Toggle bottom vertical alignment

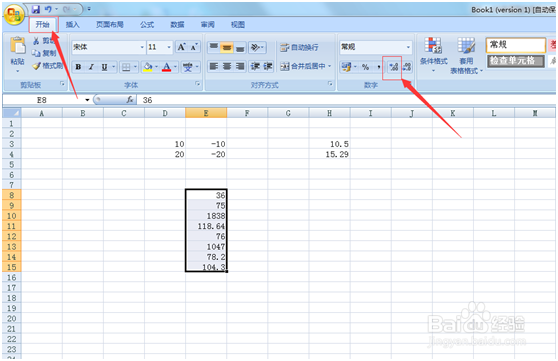pos(240,47)
